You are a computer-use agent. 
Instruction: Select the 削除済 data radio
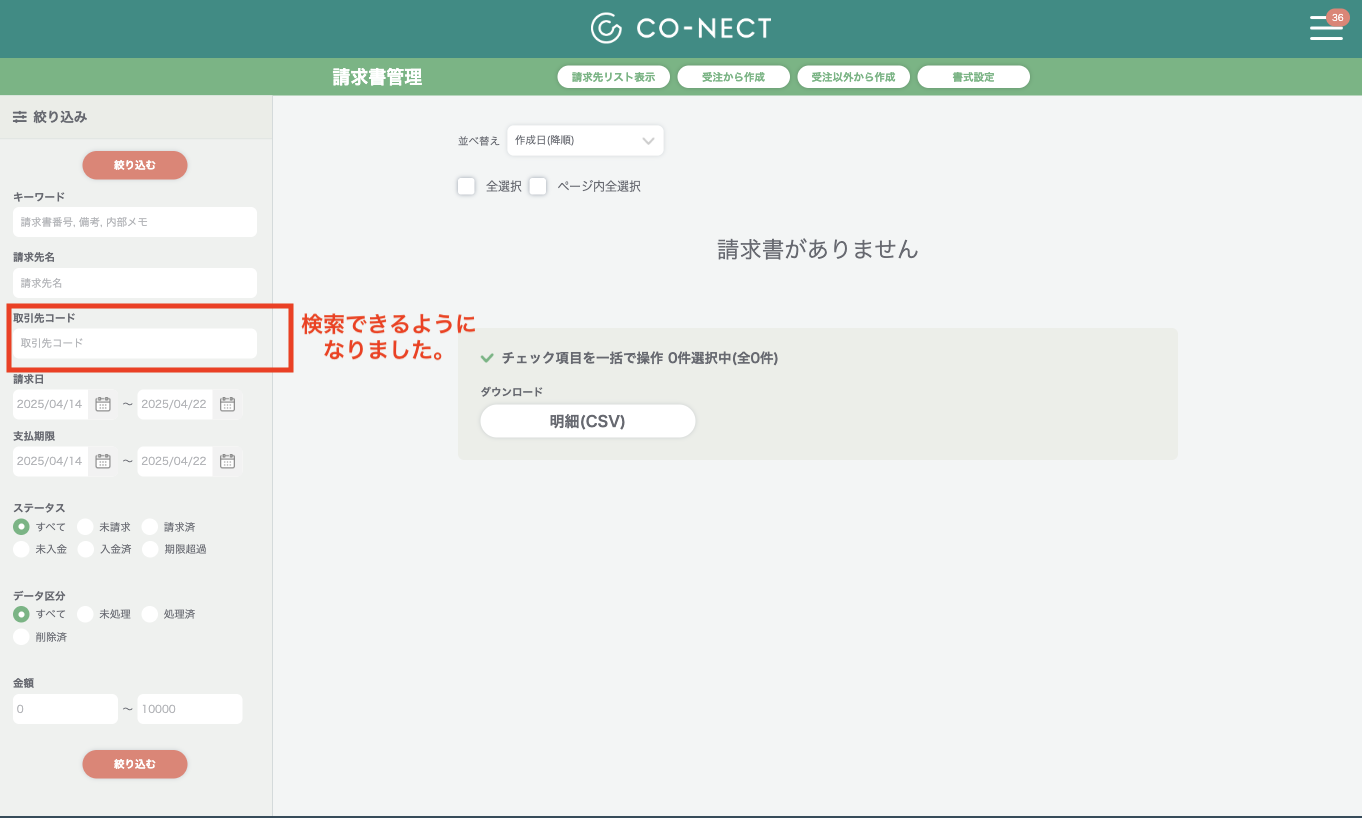pos(21,637)
